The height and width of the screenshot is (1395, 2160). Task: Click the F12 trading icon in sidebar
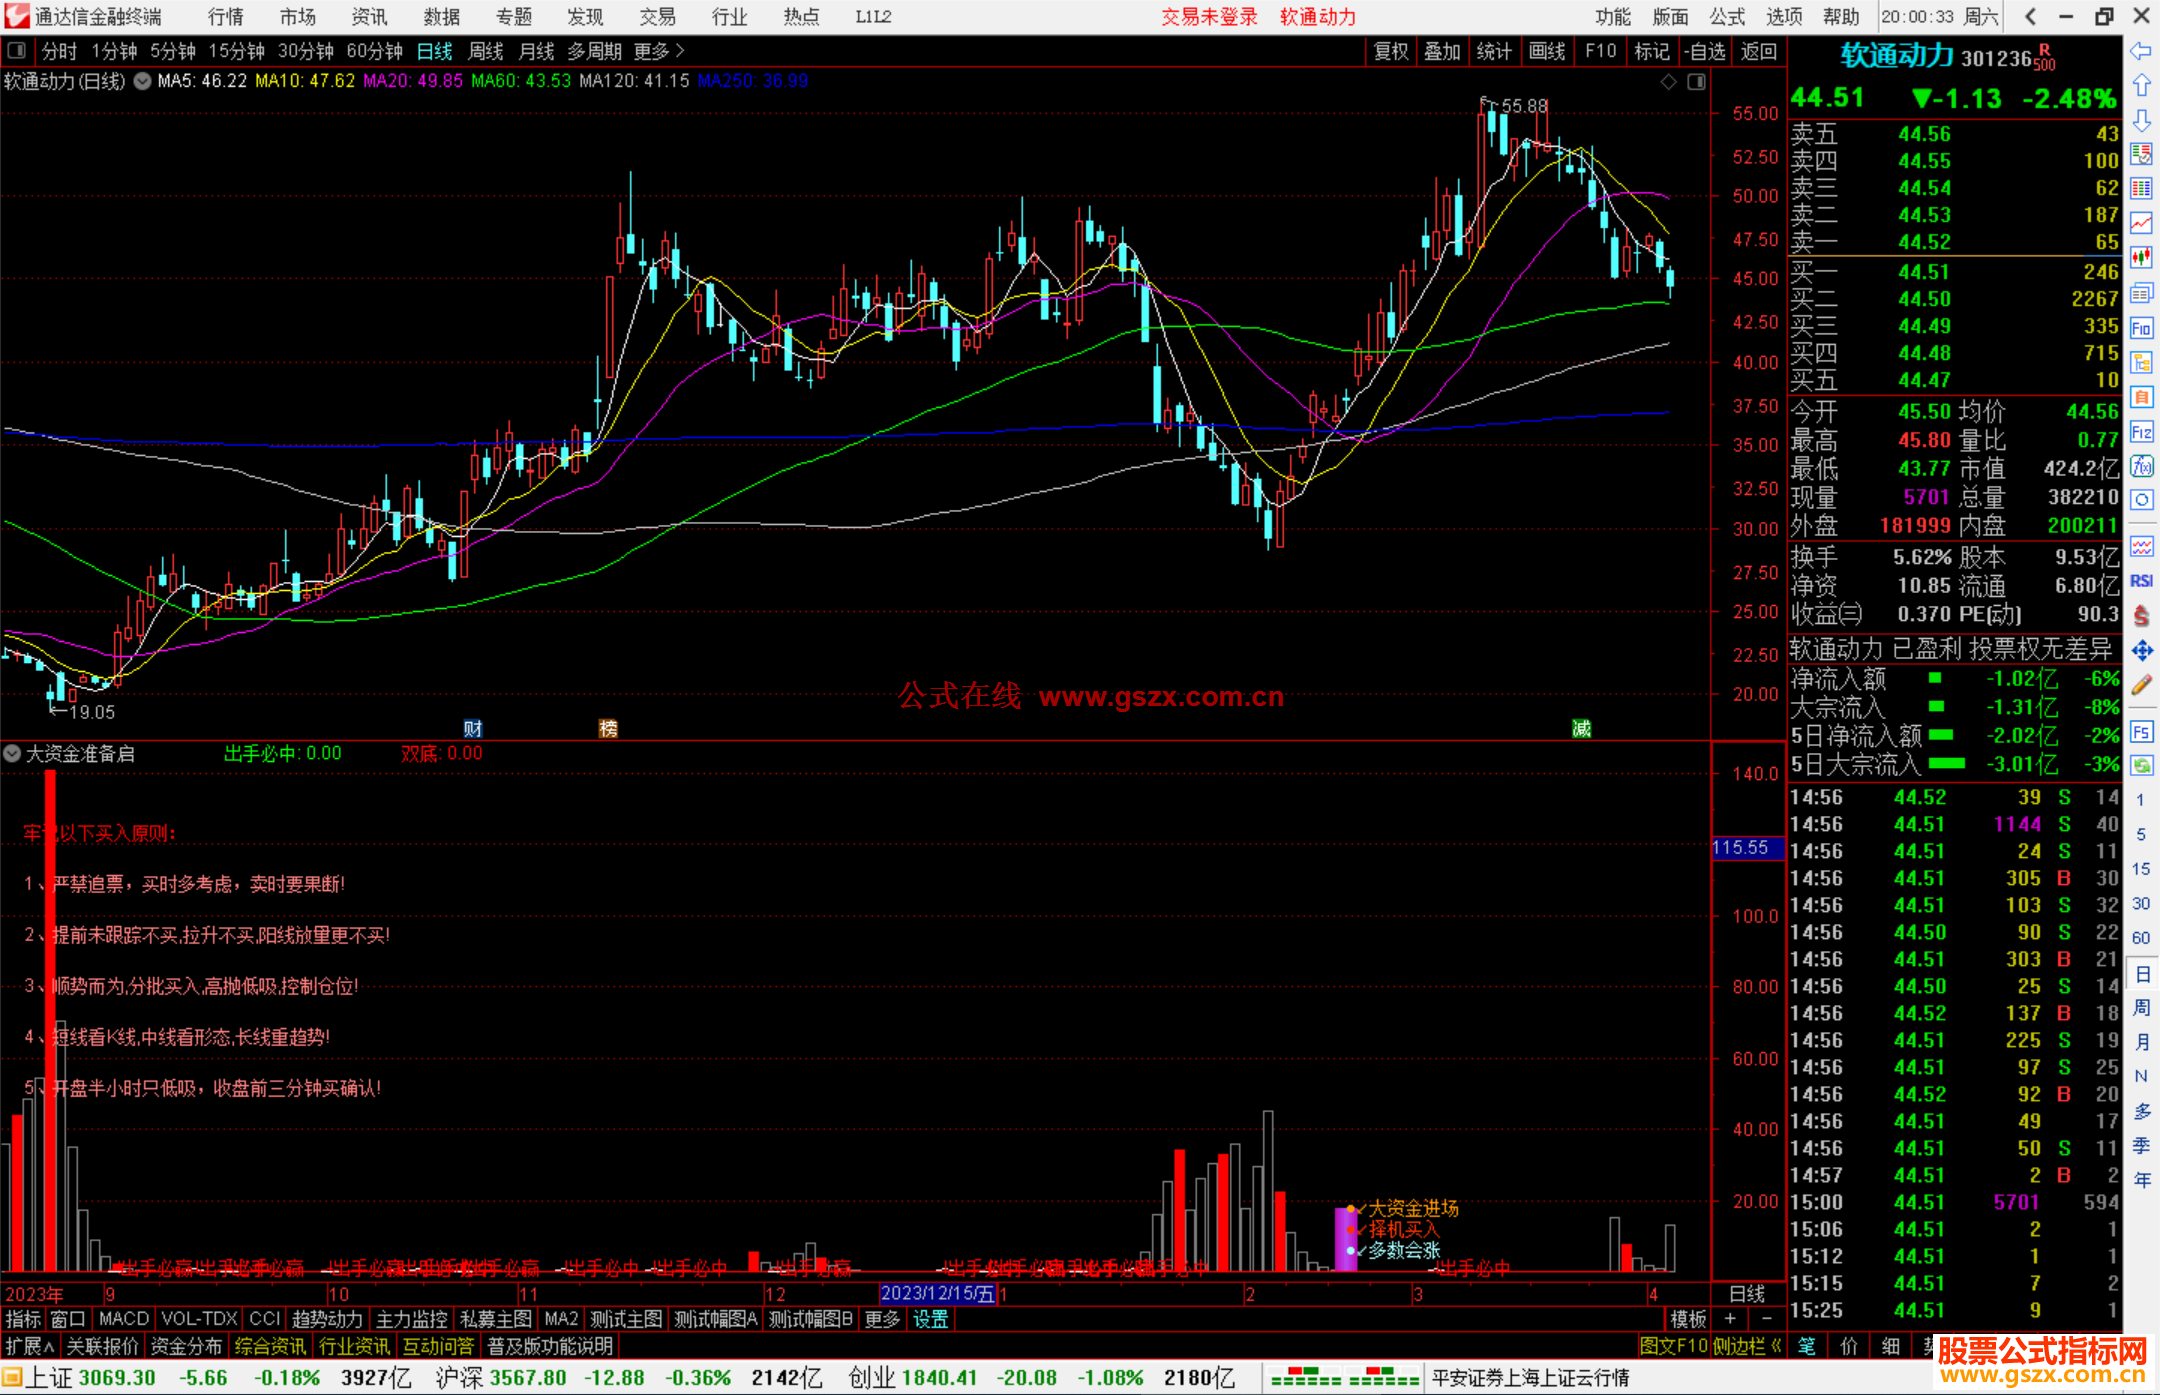click(2141, 432)
